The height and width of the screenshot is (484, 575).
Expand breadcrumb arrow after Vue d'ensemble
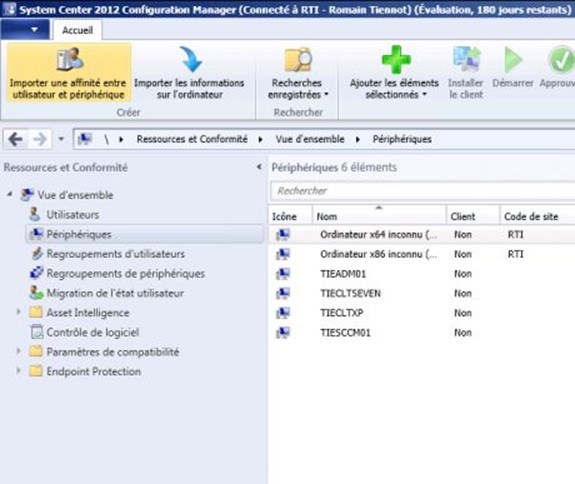pos(358,139)
